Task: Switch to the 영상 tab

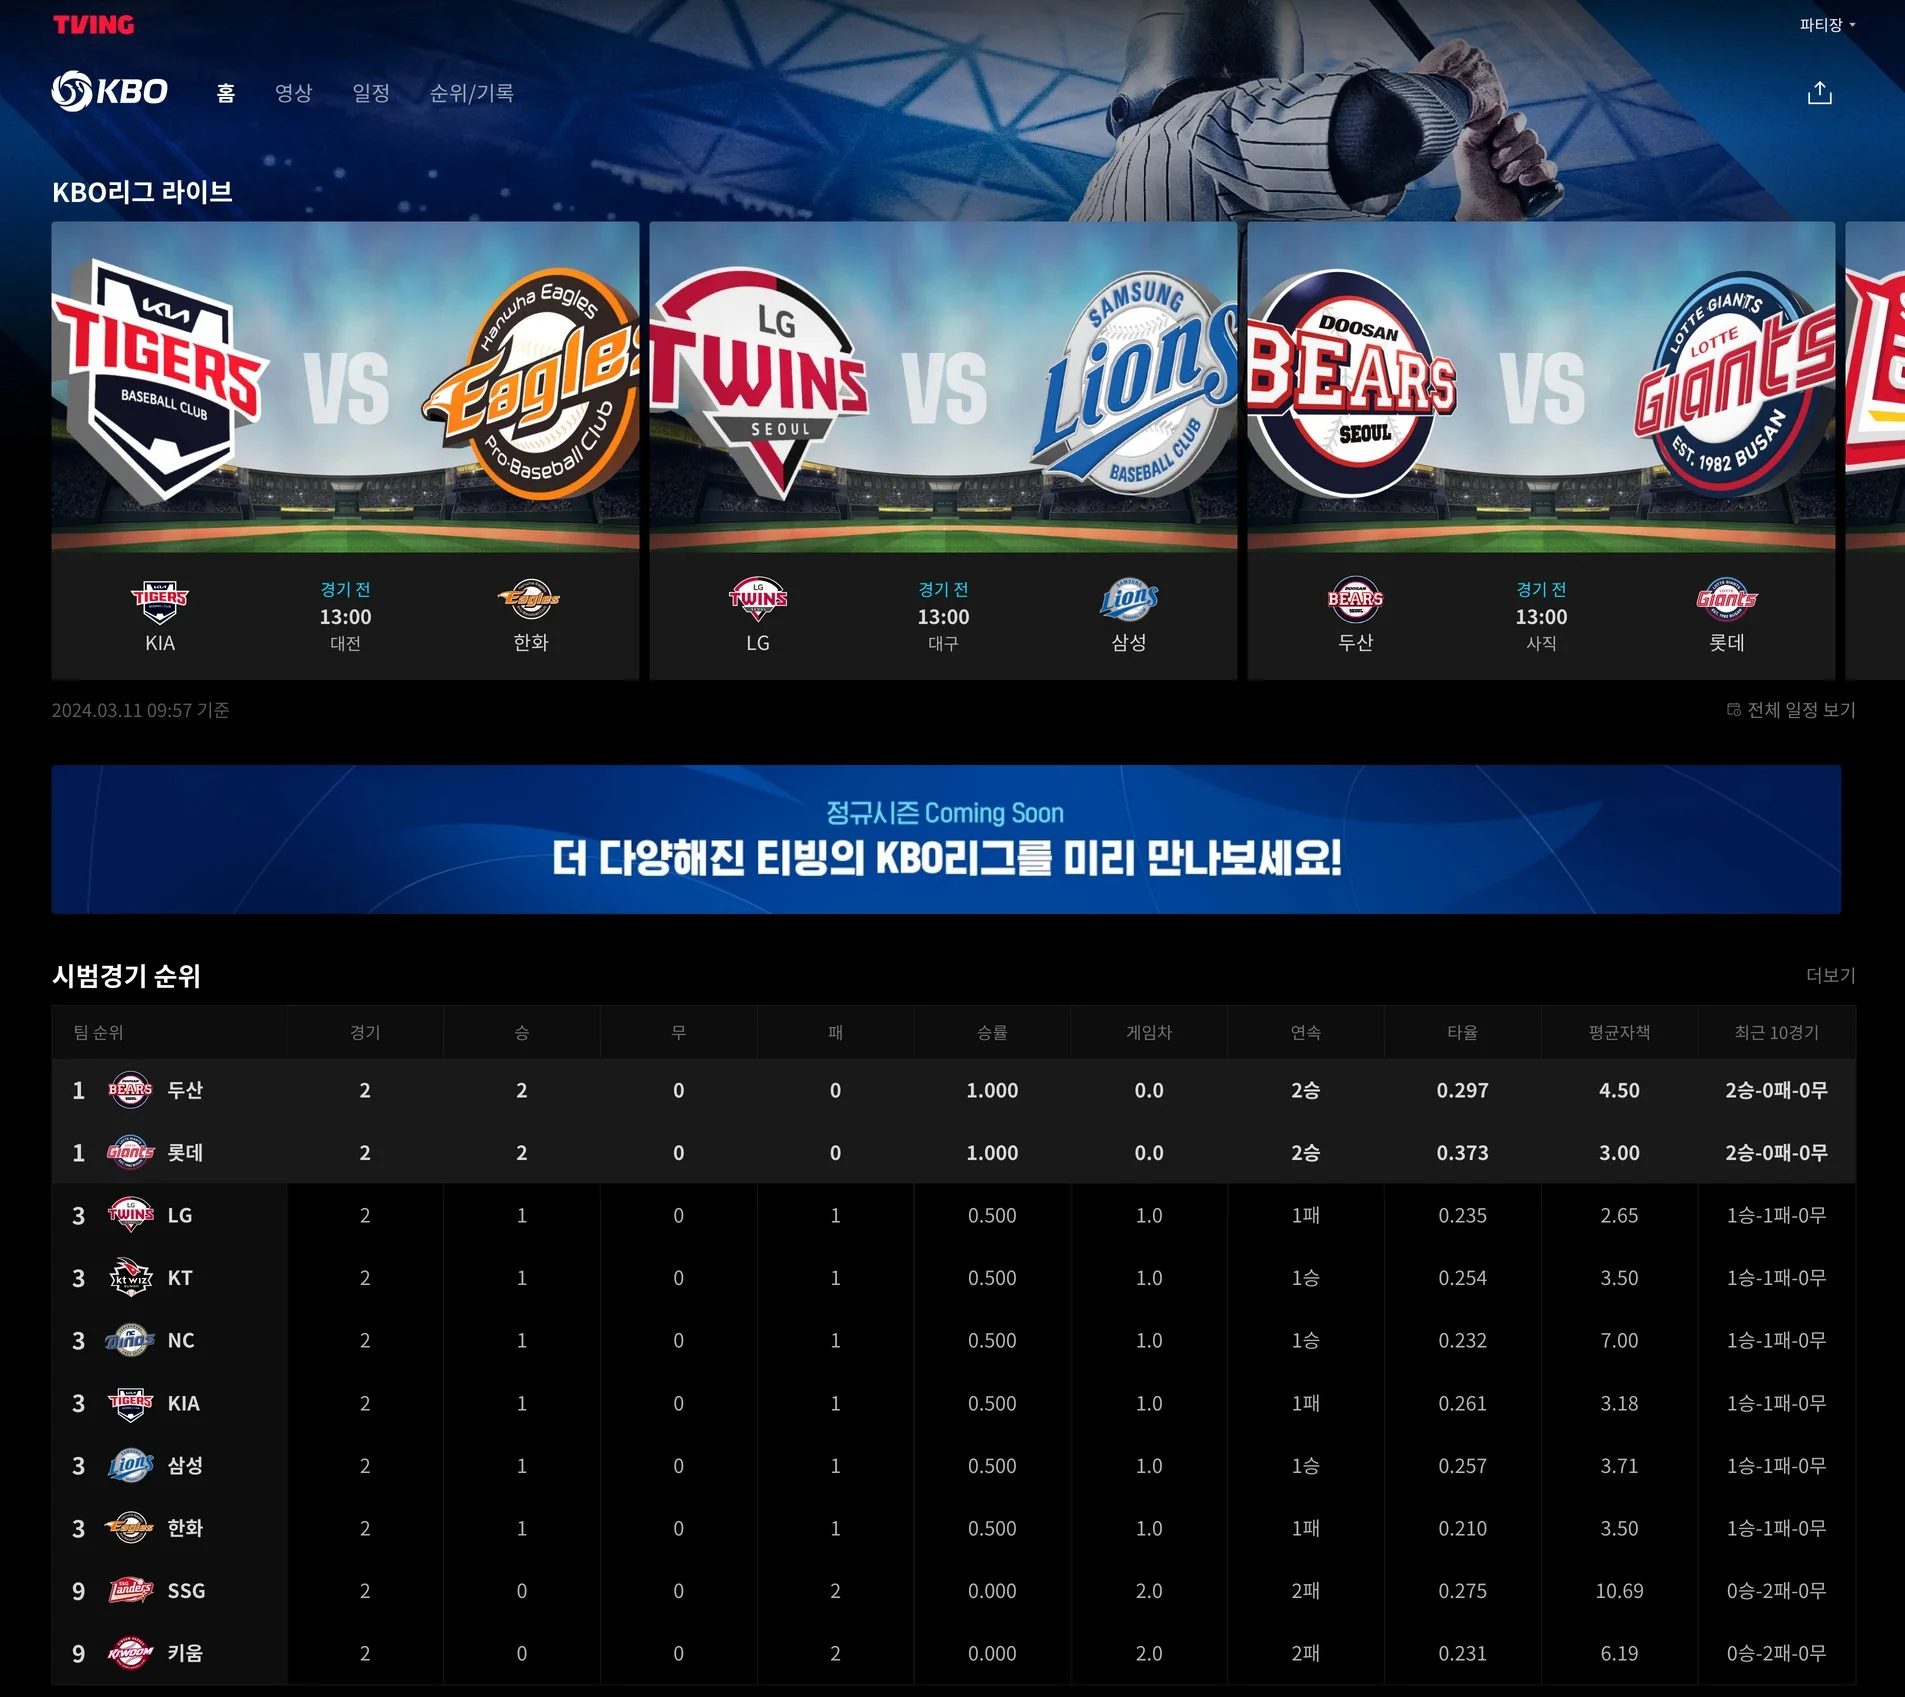Action: [x=294, y=93]
